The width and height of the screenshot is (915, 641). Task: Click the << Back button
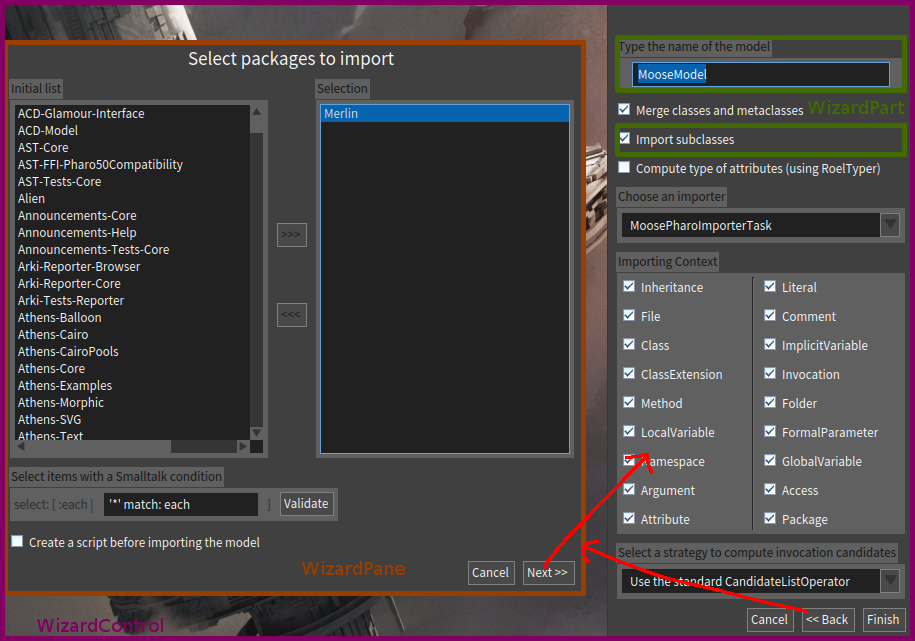pos(827,619)
